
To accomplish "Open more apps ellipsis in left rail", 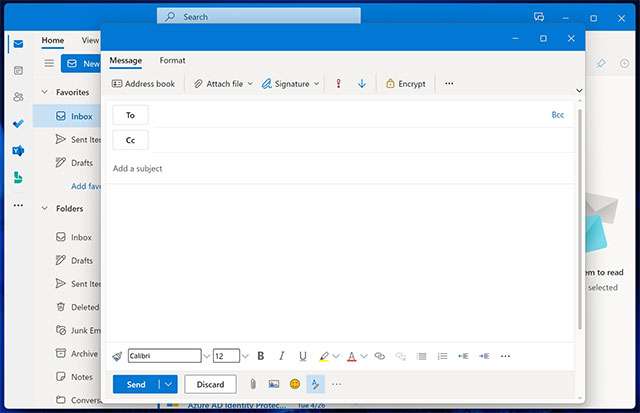I will pyautogui.click(x=18, y=205).
